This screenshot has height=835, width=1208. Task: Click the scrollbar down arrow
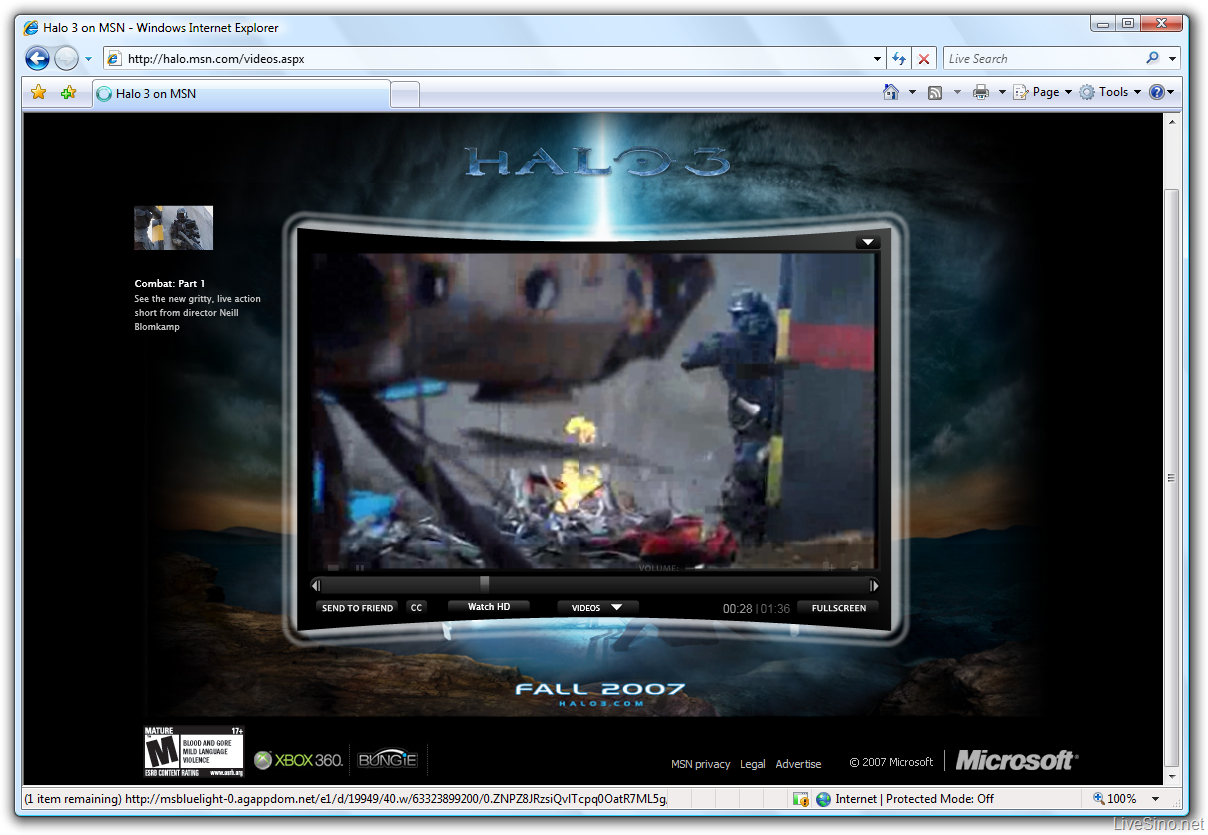coord(1173,777)
